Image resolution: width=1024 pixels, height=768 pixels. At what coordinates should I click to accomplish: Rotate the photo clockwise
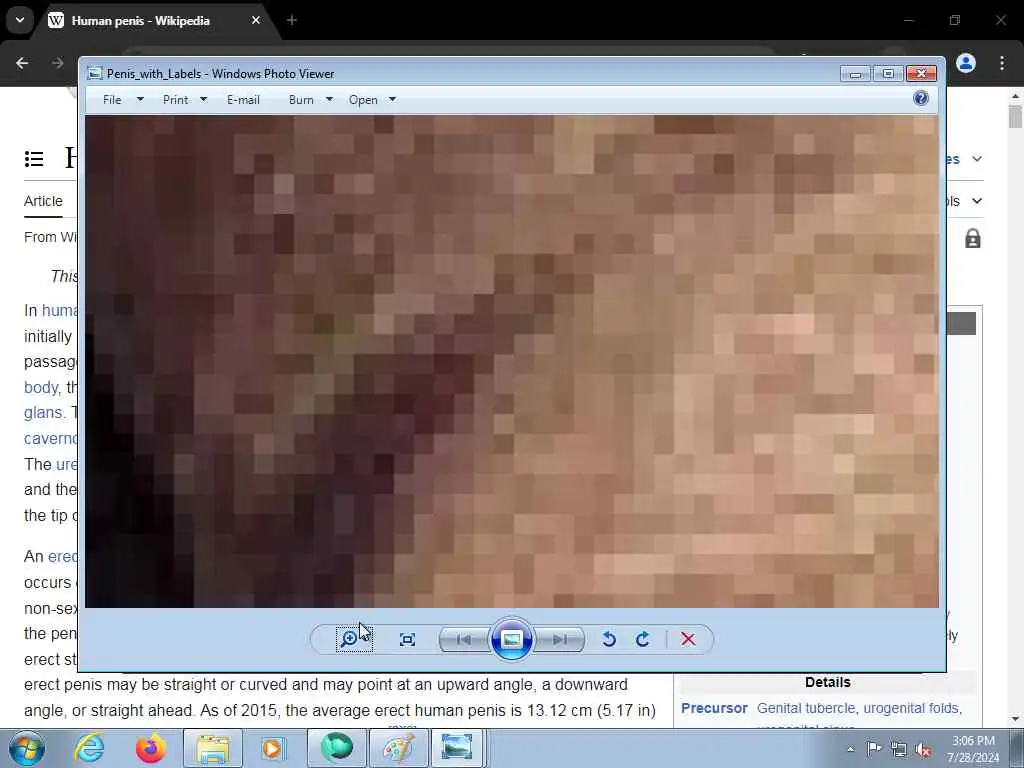[643, 639]
